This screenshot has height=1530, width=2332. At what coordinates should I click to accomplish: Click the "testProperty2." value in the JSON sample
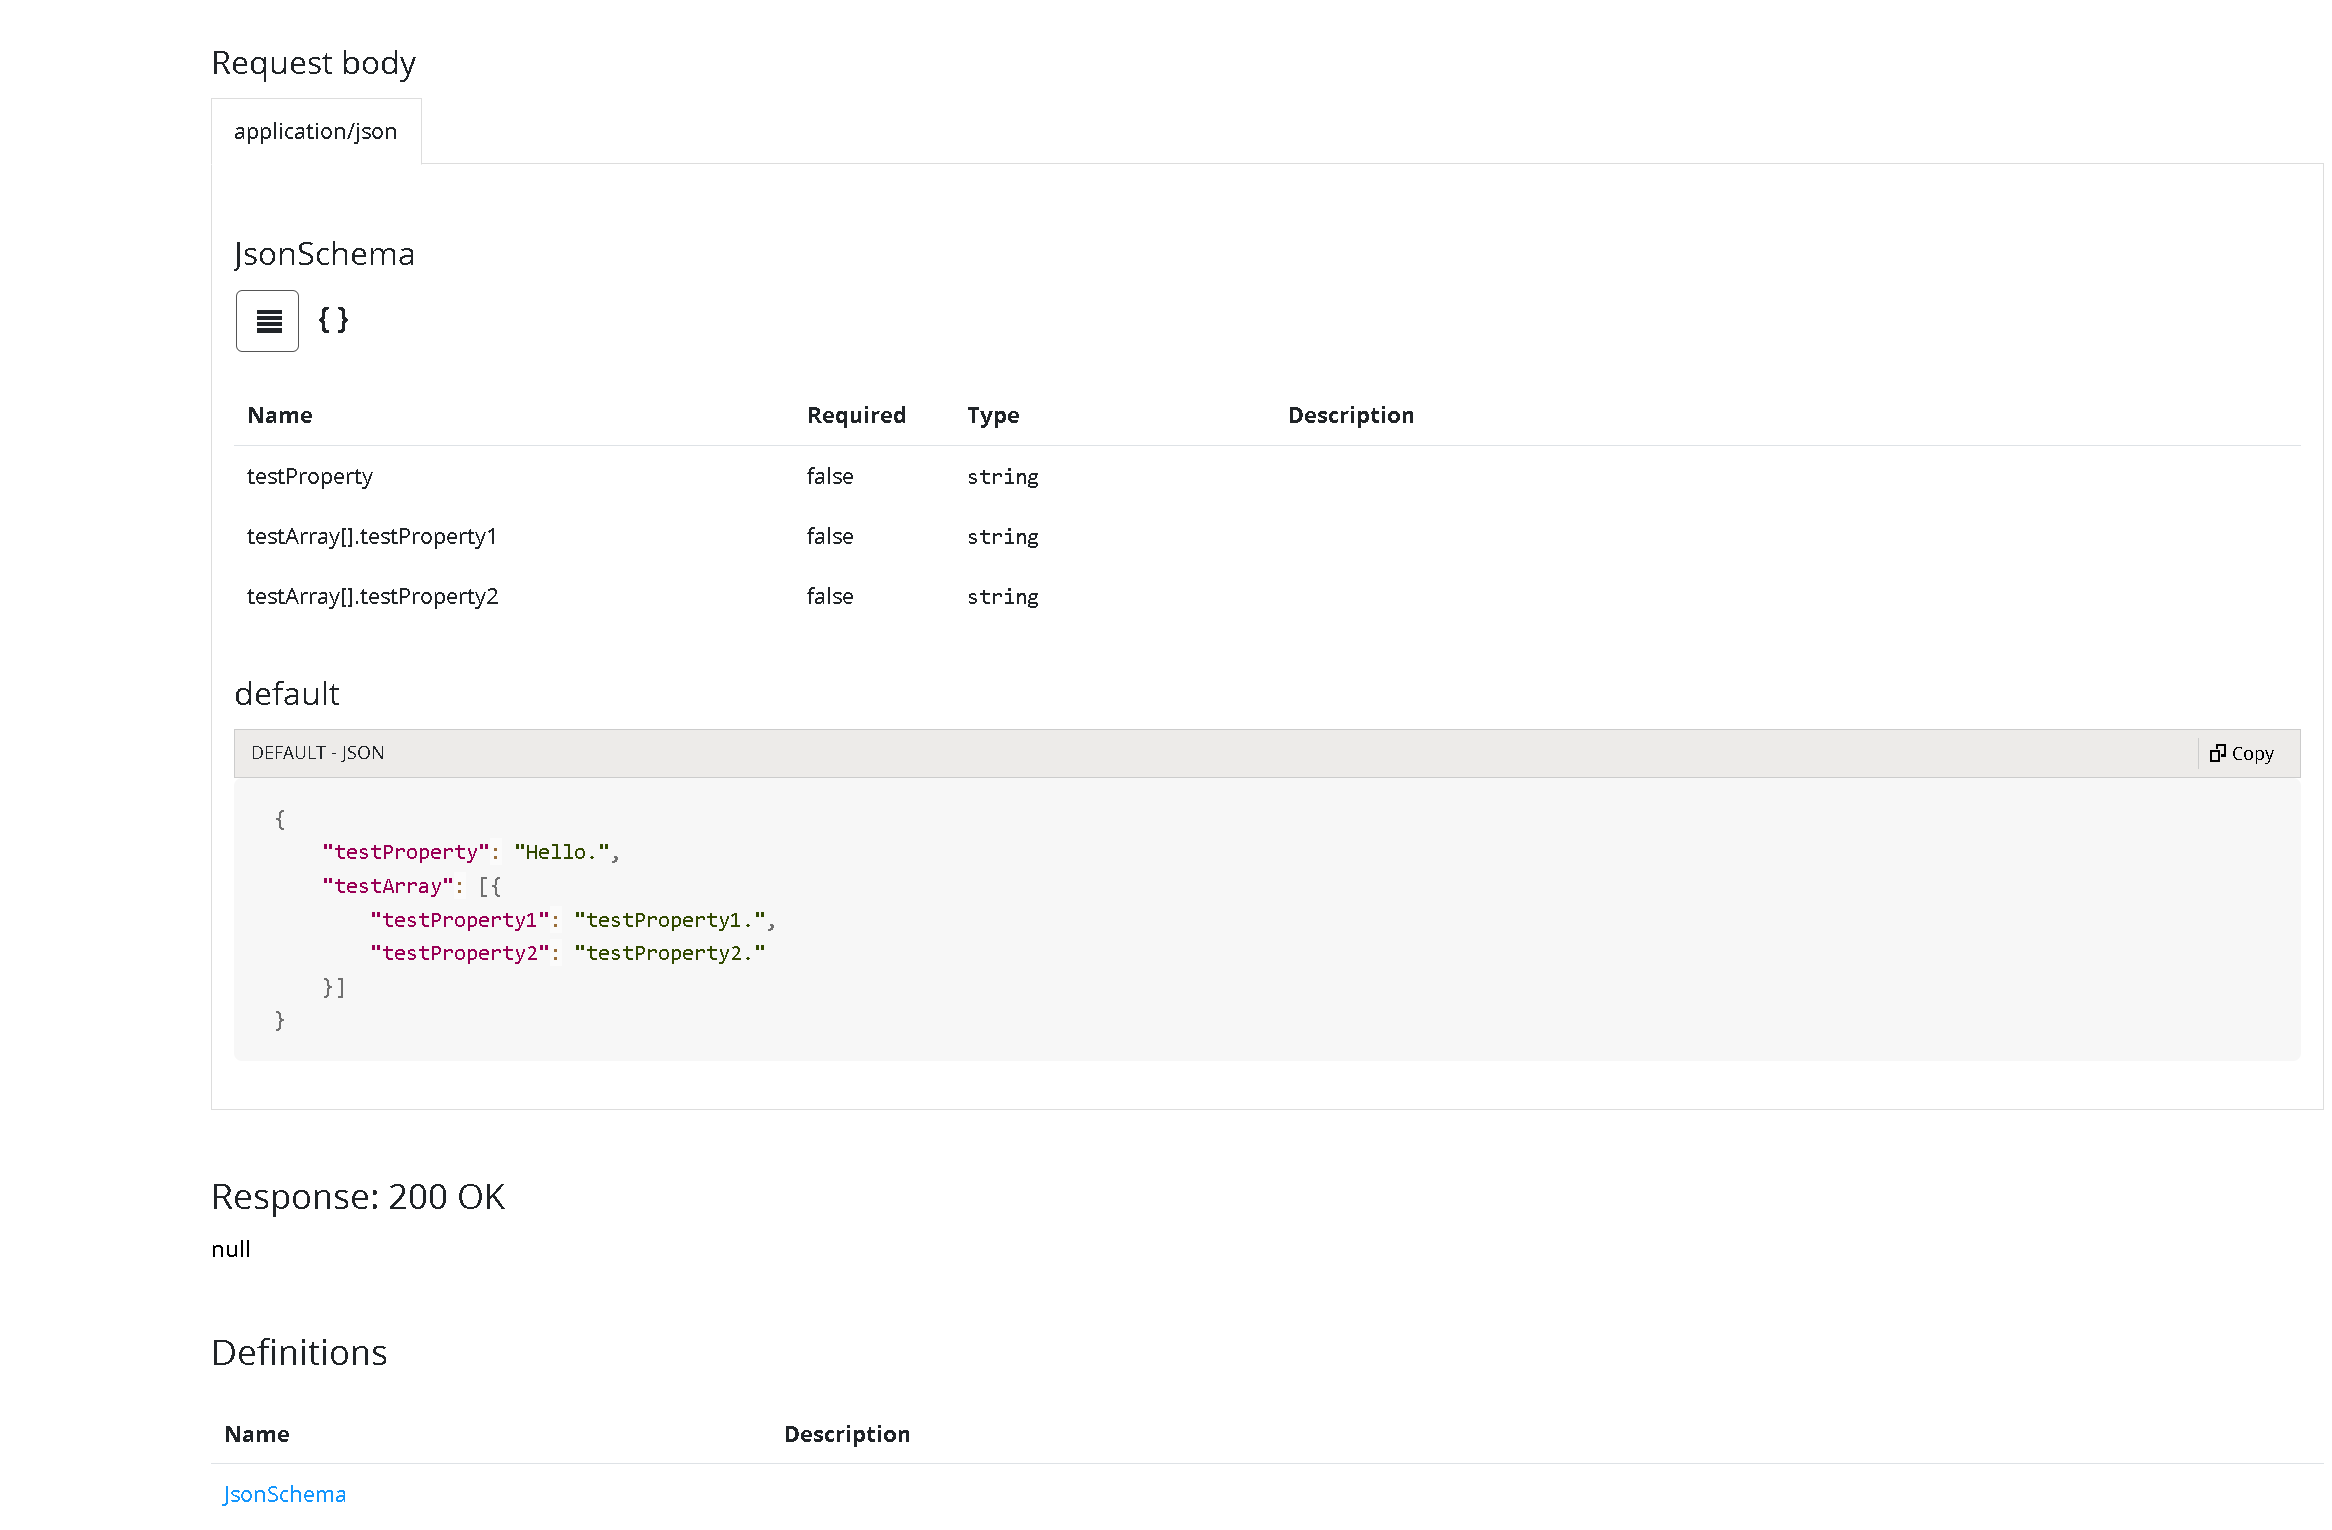point(670,953)
